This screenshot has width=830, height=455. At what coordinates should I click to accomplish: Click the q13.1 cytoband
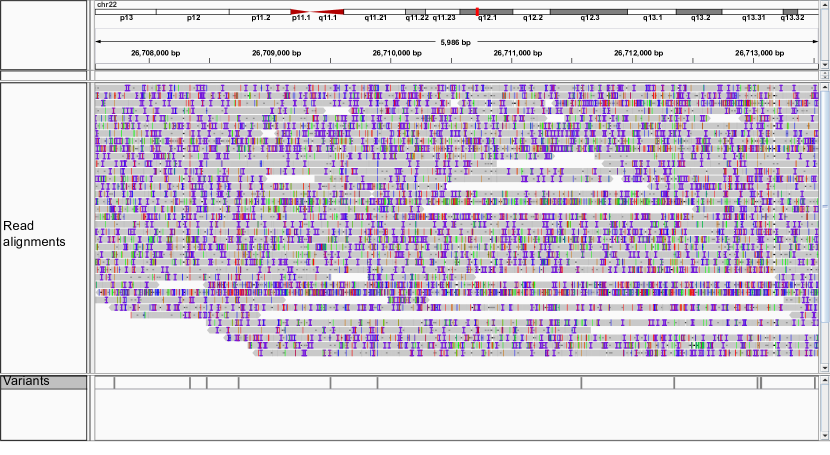[x=652, y=12]
